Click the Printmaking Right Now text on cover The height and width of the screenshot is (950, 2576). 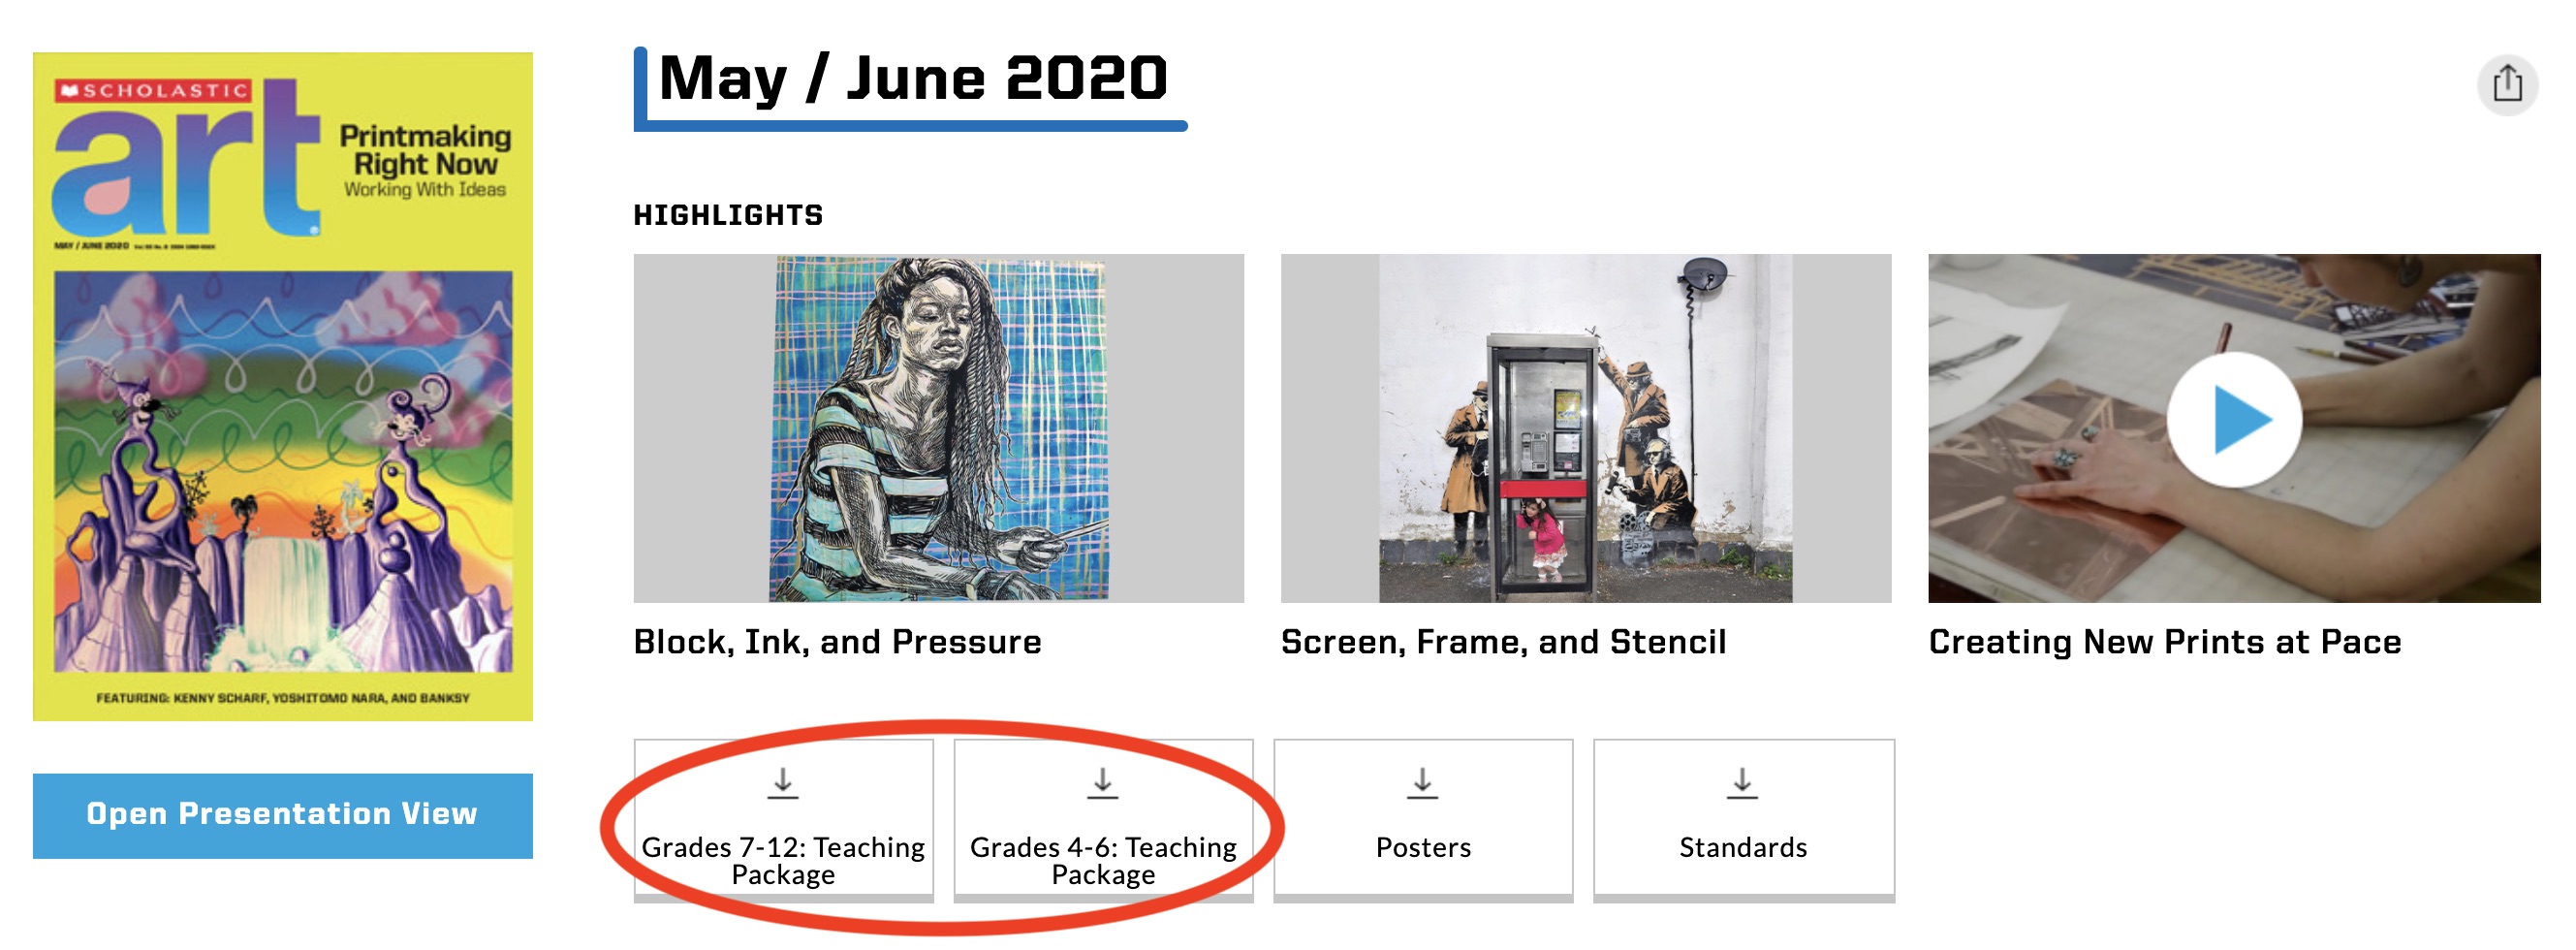click(x=425, y=150)
